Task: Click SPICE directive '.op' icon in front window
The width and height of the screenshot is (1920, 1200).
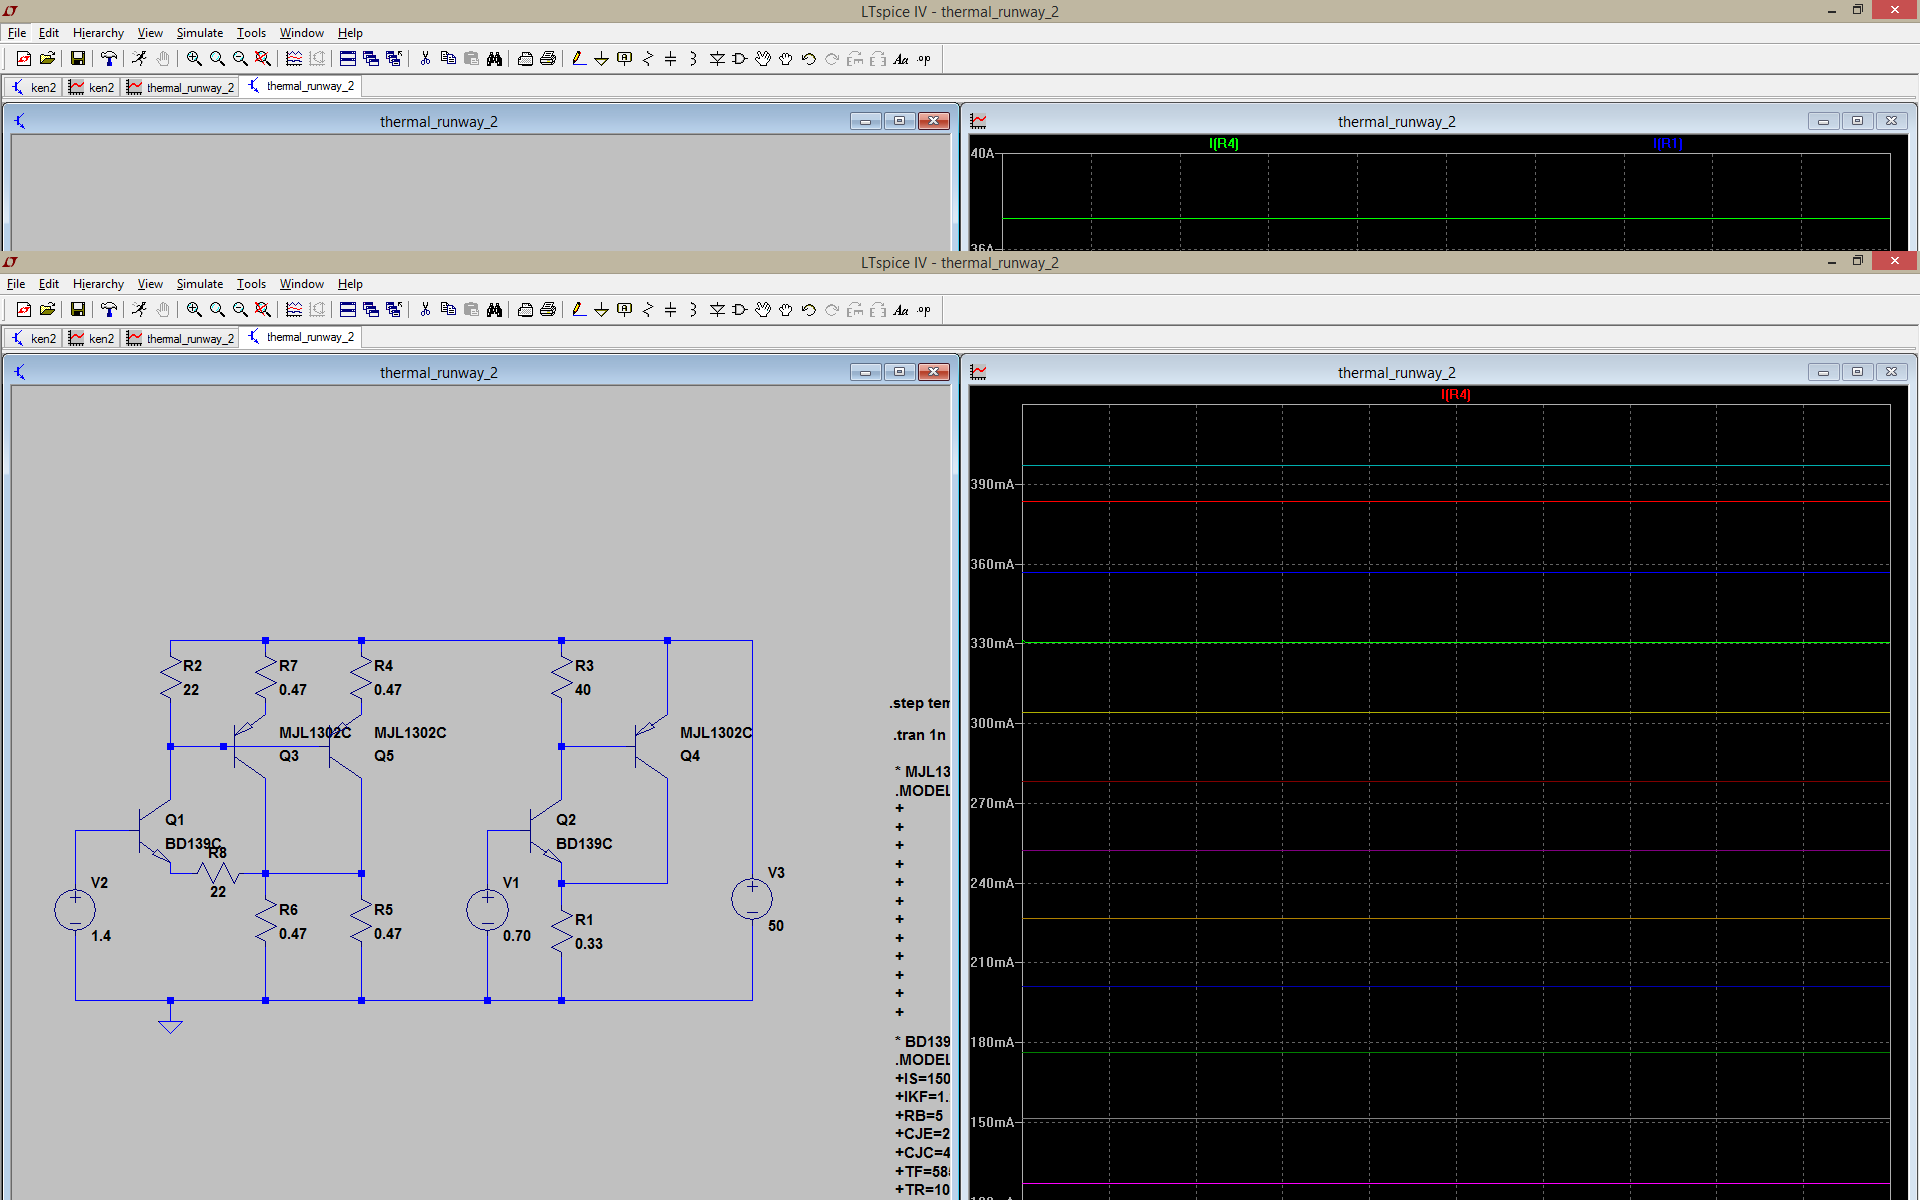Action: 924,310
